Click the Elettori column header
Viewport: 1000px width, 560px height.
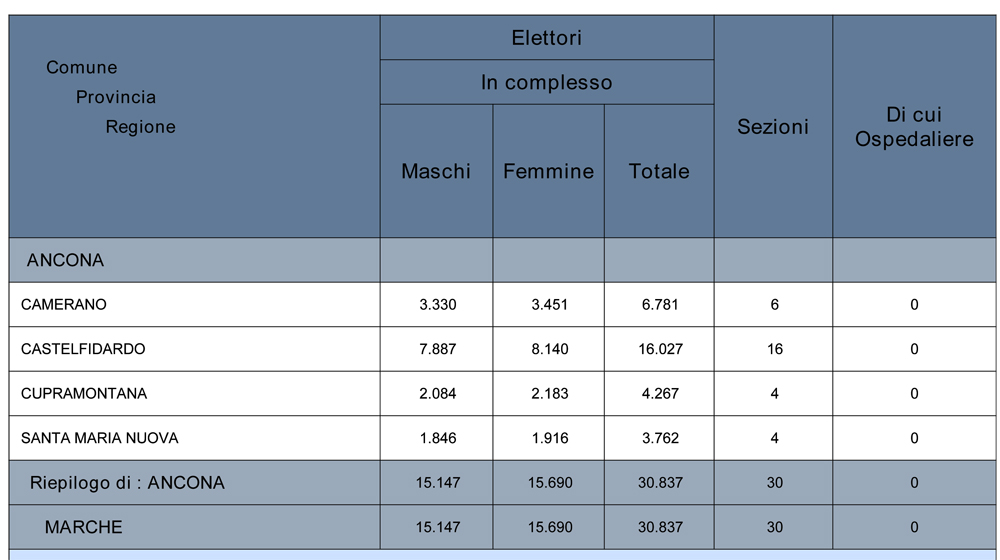point(546,39)
